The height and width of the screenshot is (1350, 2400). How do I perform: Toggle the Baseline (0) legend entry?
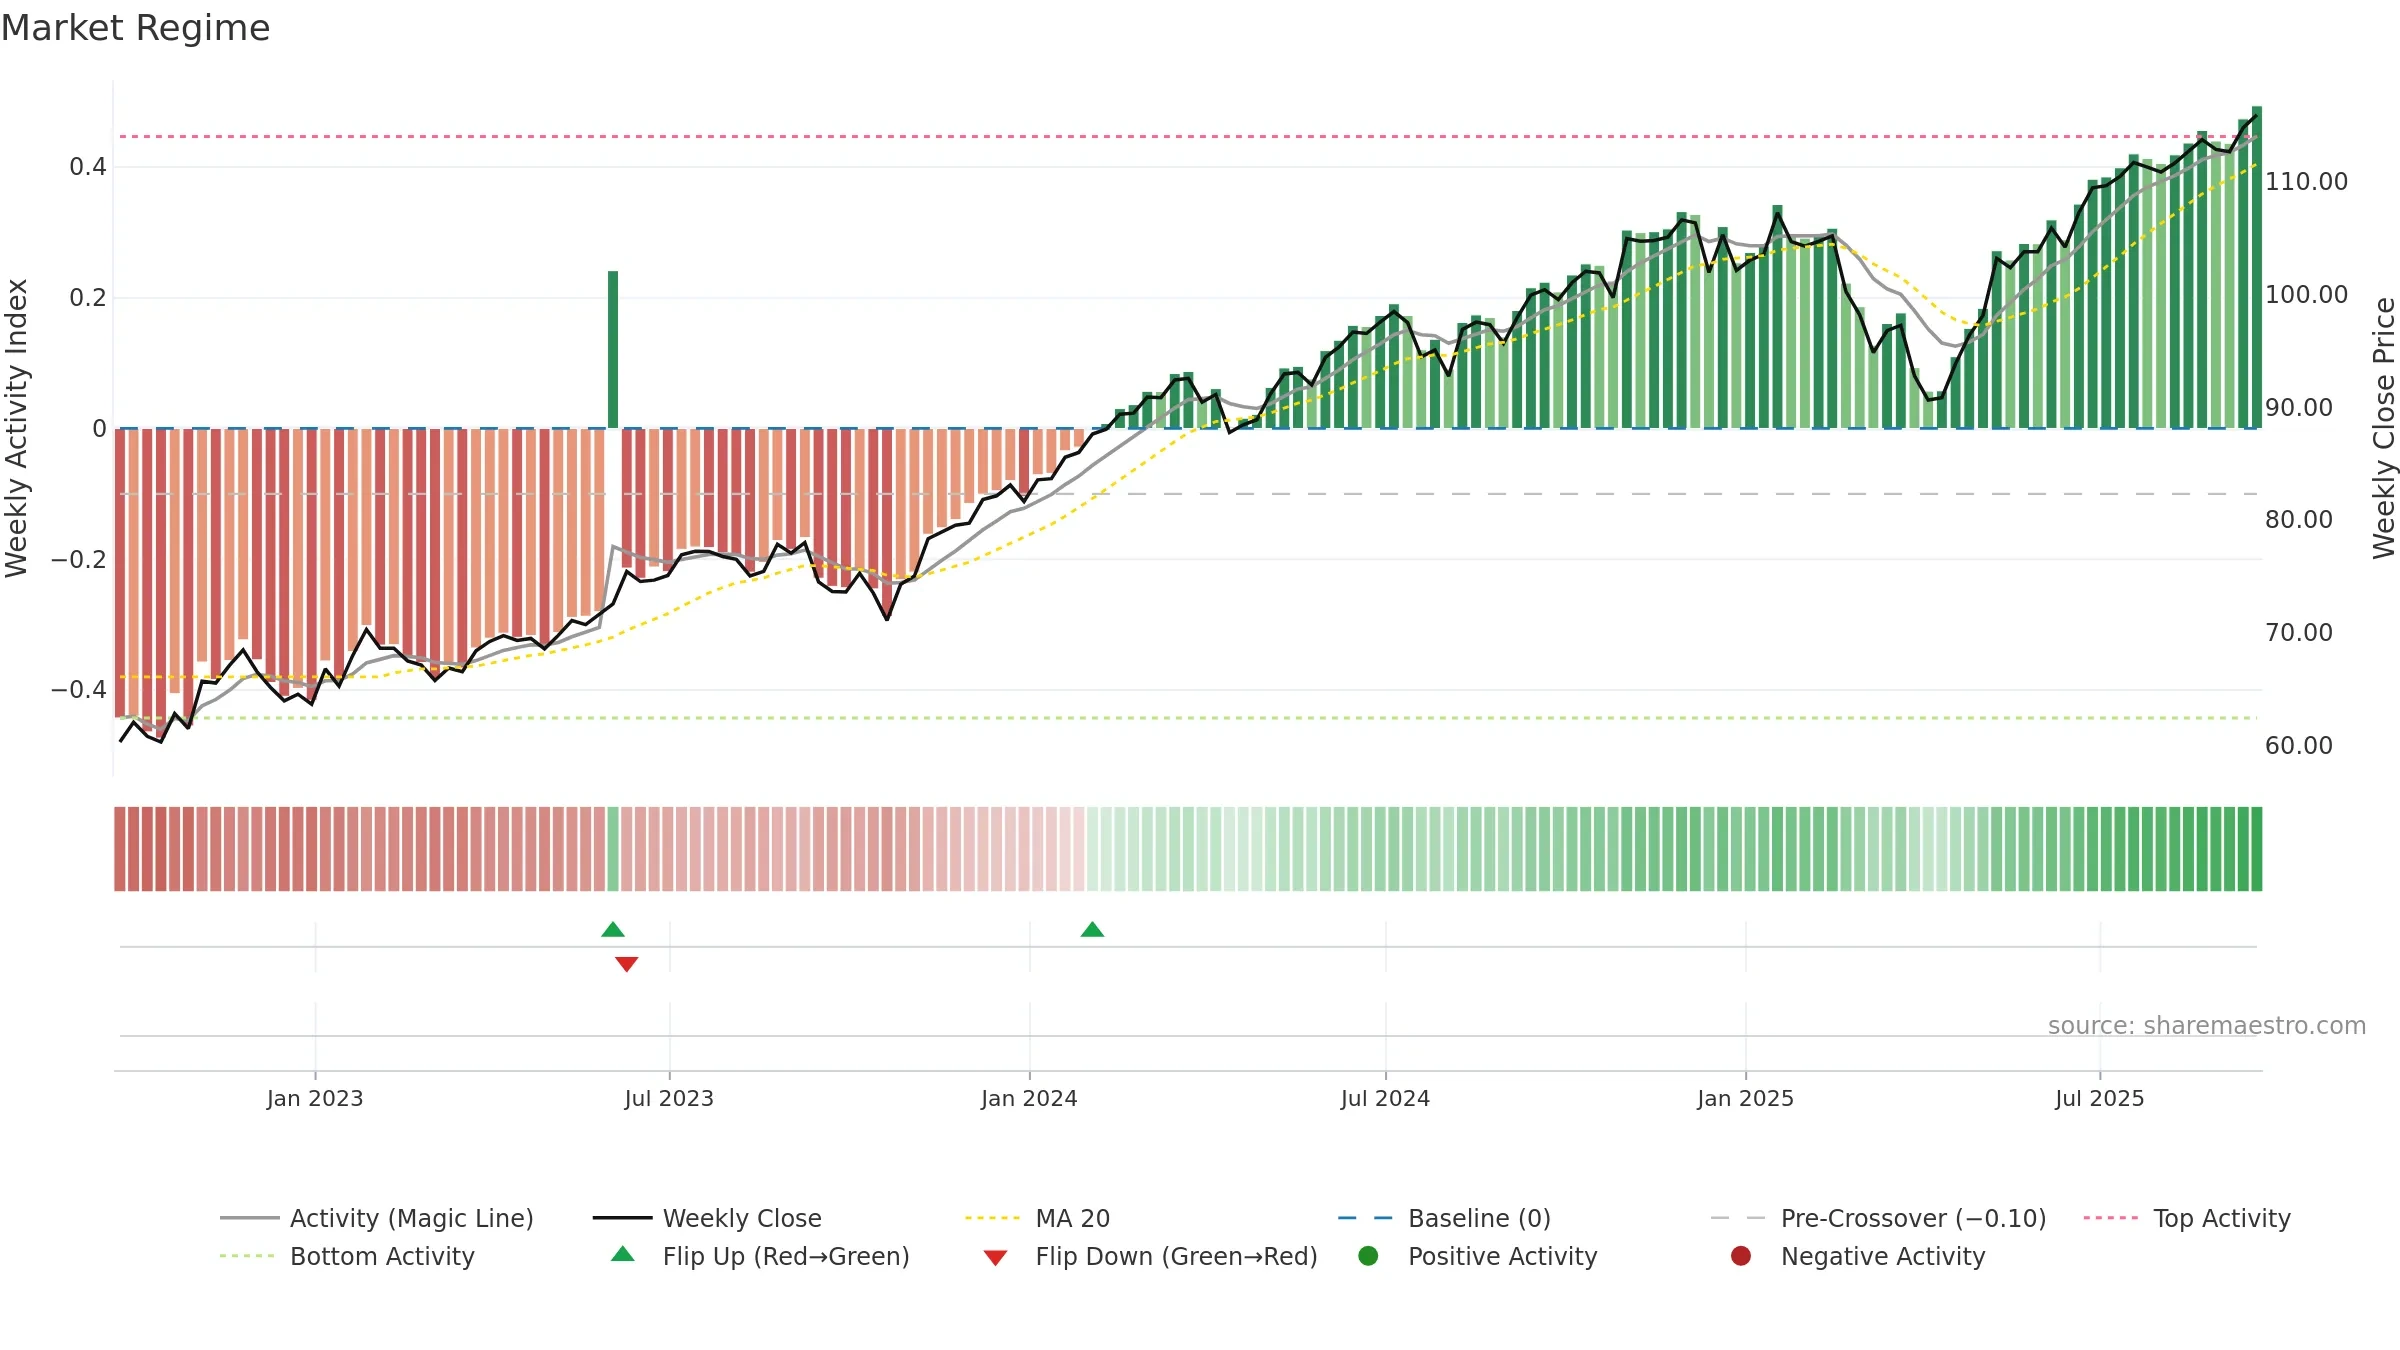point(1444,1218)
